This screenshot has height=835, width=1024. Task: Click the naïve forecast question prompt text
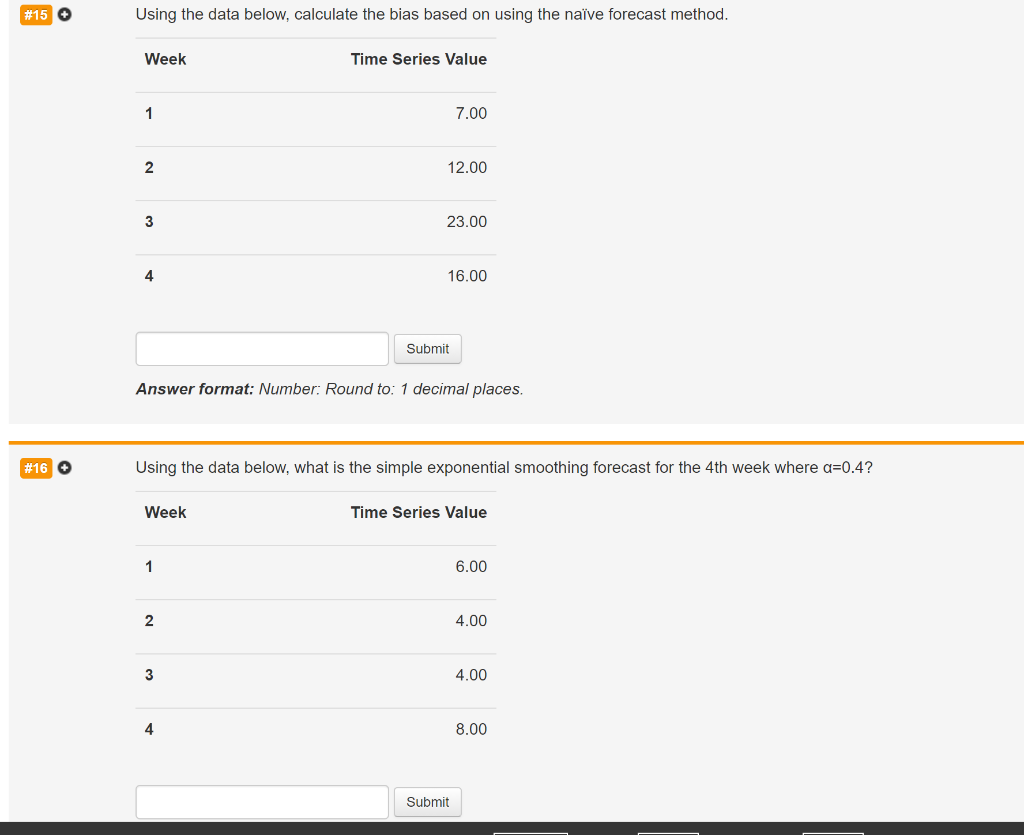[x=430, y=14]
